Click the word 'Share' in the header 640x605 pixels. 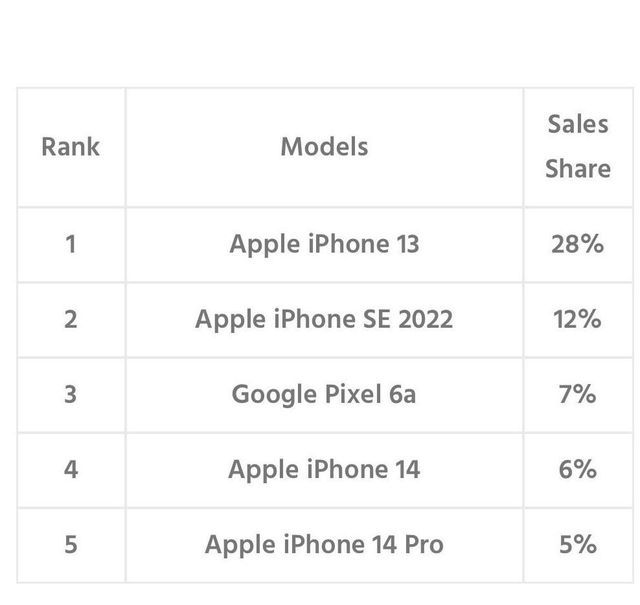point(577,169)
